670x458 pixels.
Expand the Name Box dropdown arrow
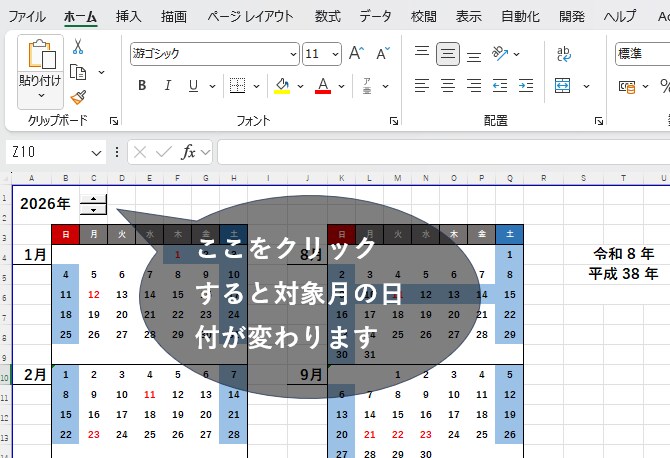97,153
